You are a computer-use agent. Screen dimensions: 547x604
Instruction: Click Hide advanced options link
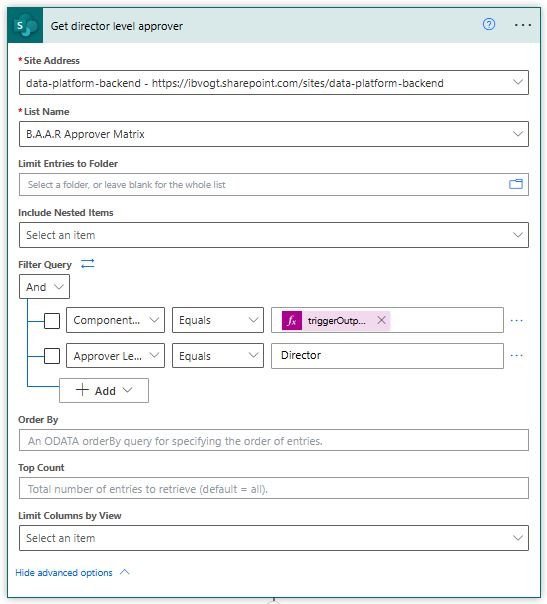(x=72, y=572)
